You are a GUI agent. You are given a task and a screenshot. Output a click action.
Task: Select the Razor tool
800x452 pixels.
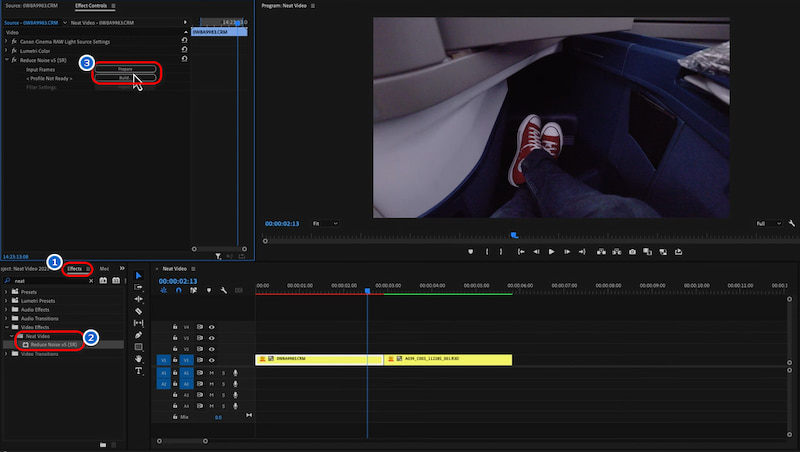[x=138, y=311]
